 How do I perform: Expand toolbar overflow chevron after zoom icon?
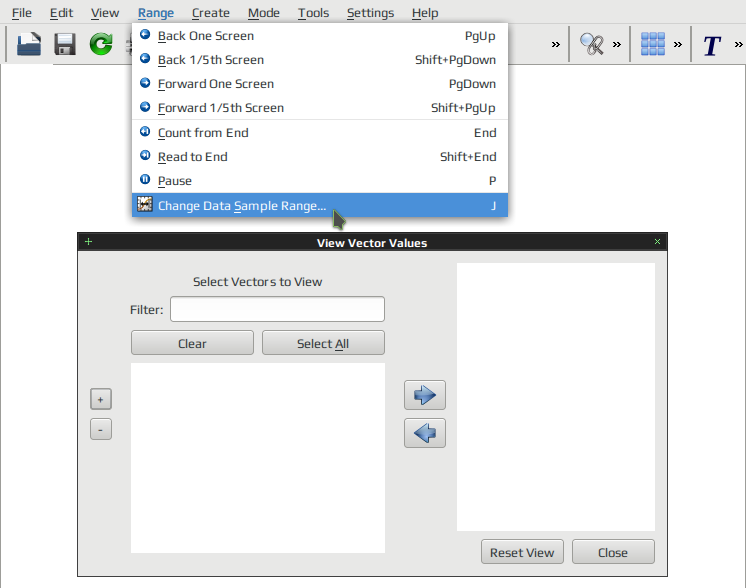point(617,45)
